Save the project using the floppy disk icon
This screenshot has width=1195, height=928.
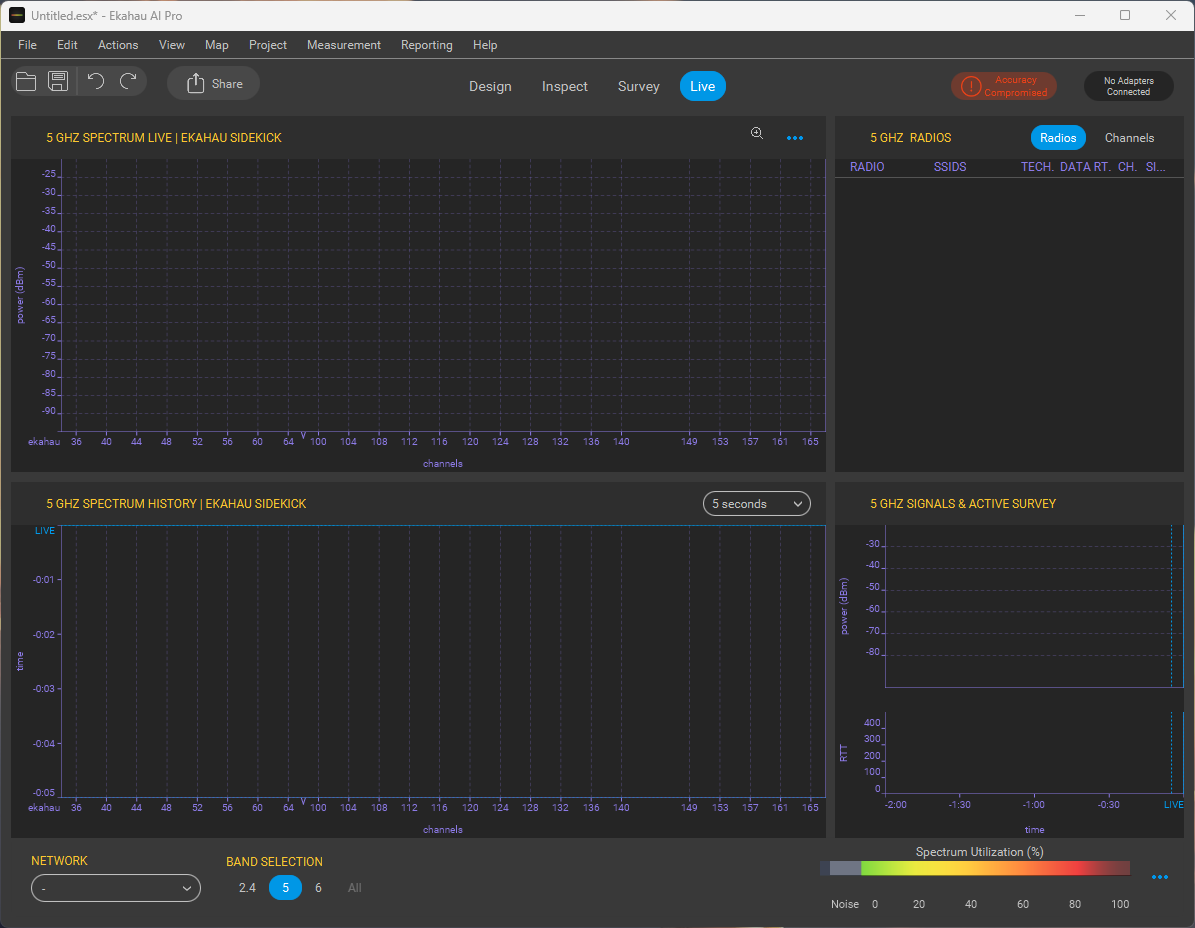(58, 82)
